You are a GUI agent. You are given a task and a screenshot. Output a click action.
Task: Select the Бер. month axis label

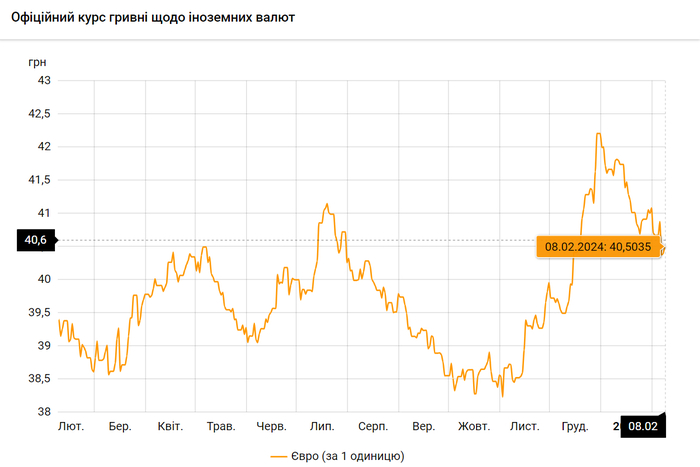pyautogui.click(x=120, y=427)
